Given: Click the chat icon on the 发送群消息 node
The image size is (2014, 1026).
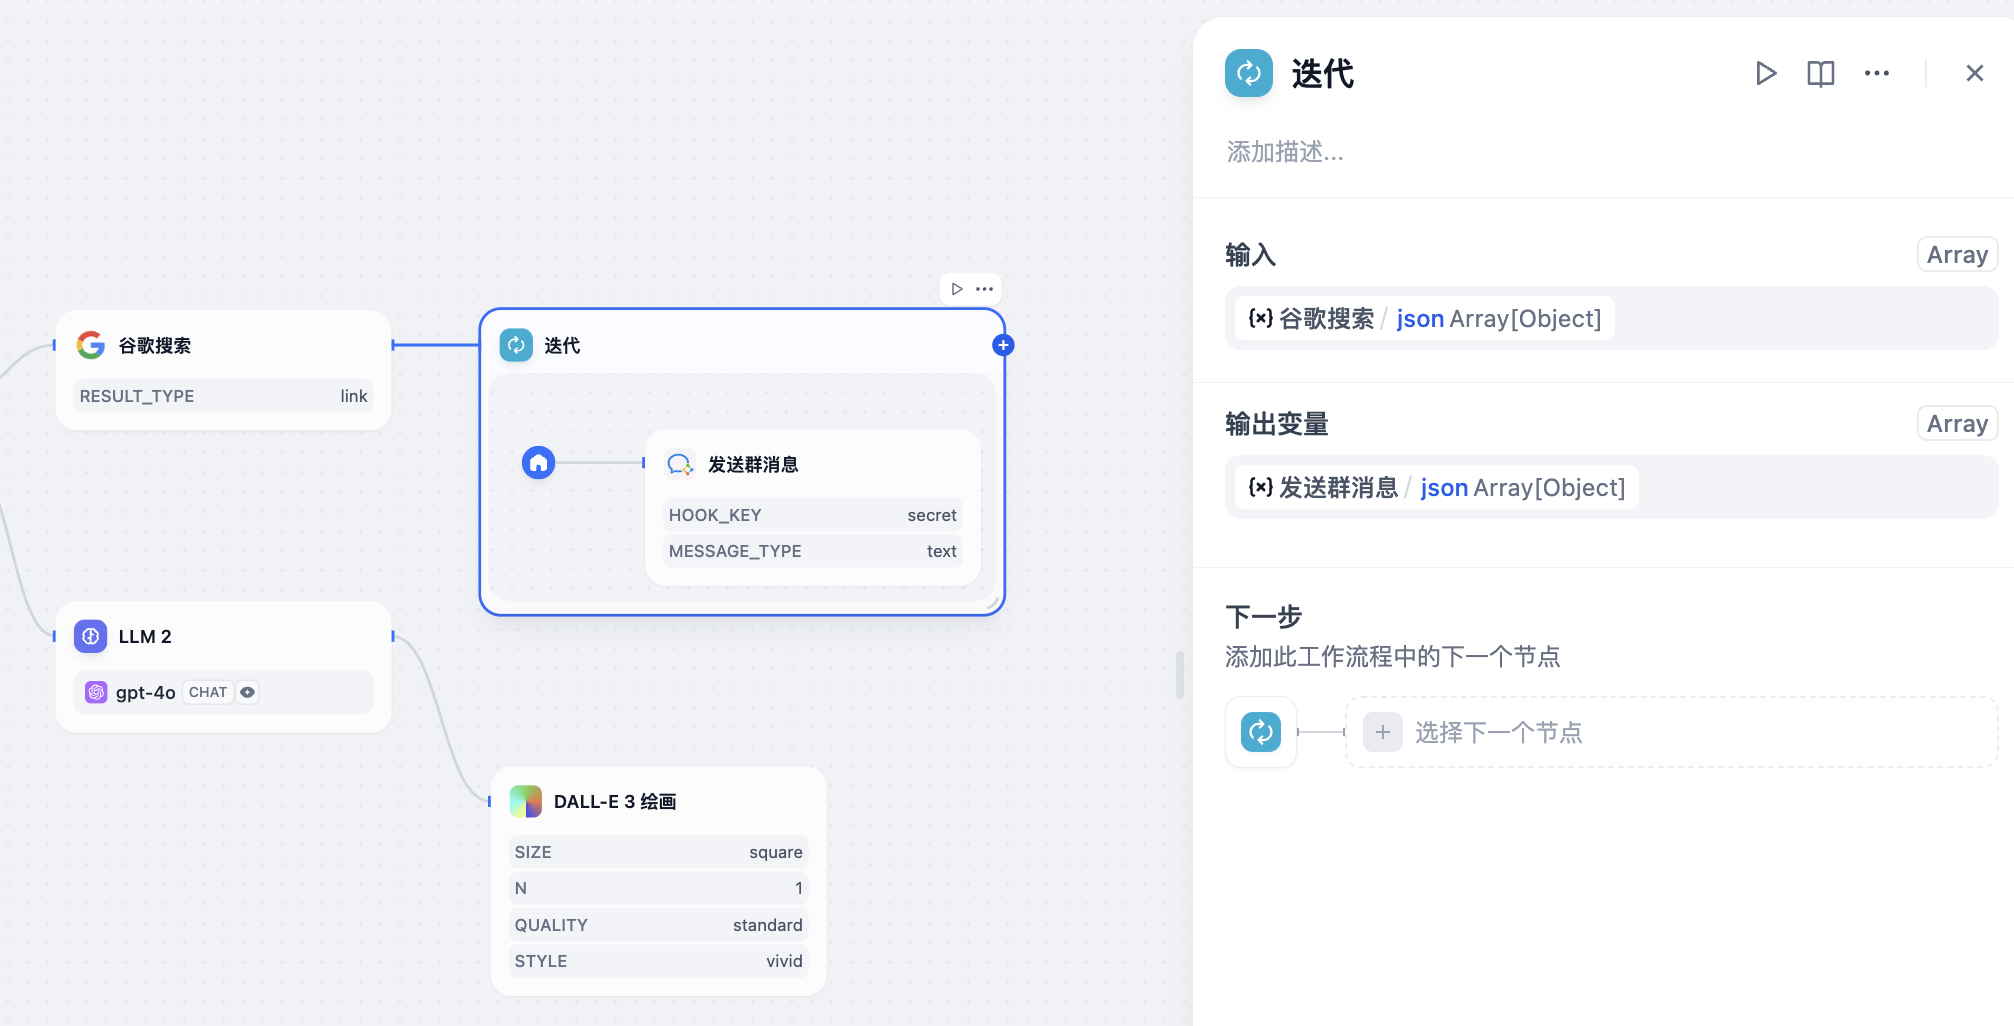Looking at the screenshot, I should 680,463.
